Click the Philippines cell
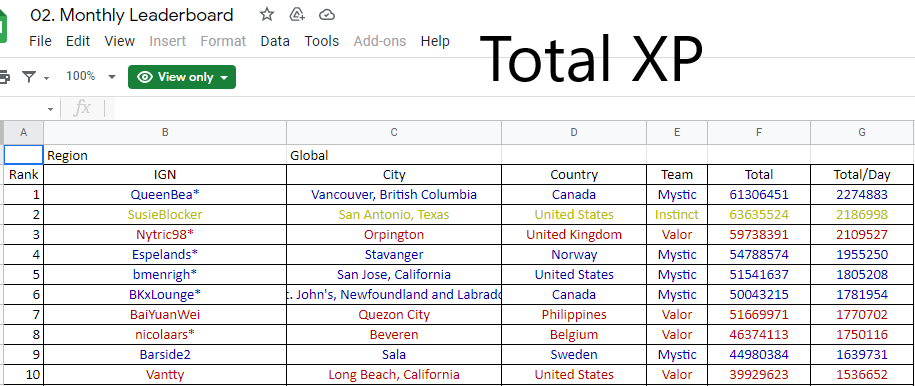 pos(574,315)
